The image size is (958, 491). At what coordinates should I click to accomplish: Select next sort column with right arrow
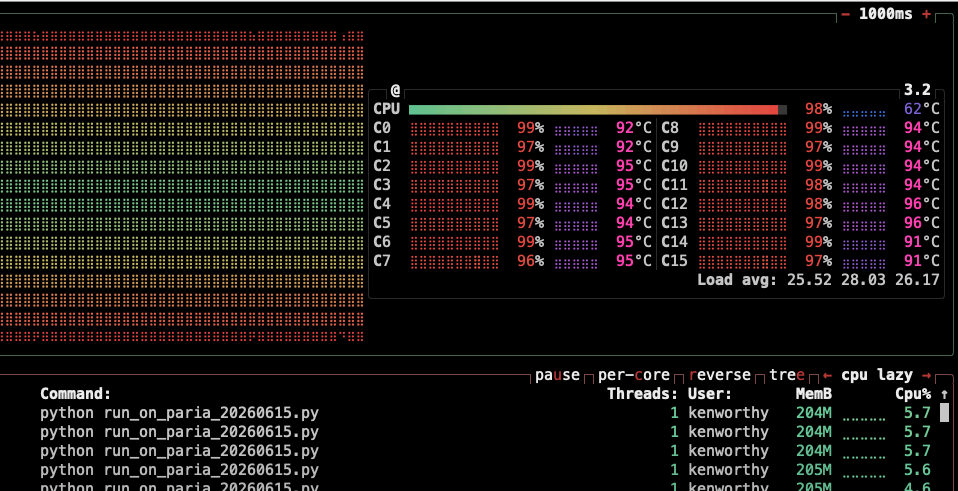pyautogui.click(x=926, y=376)
